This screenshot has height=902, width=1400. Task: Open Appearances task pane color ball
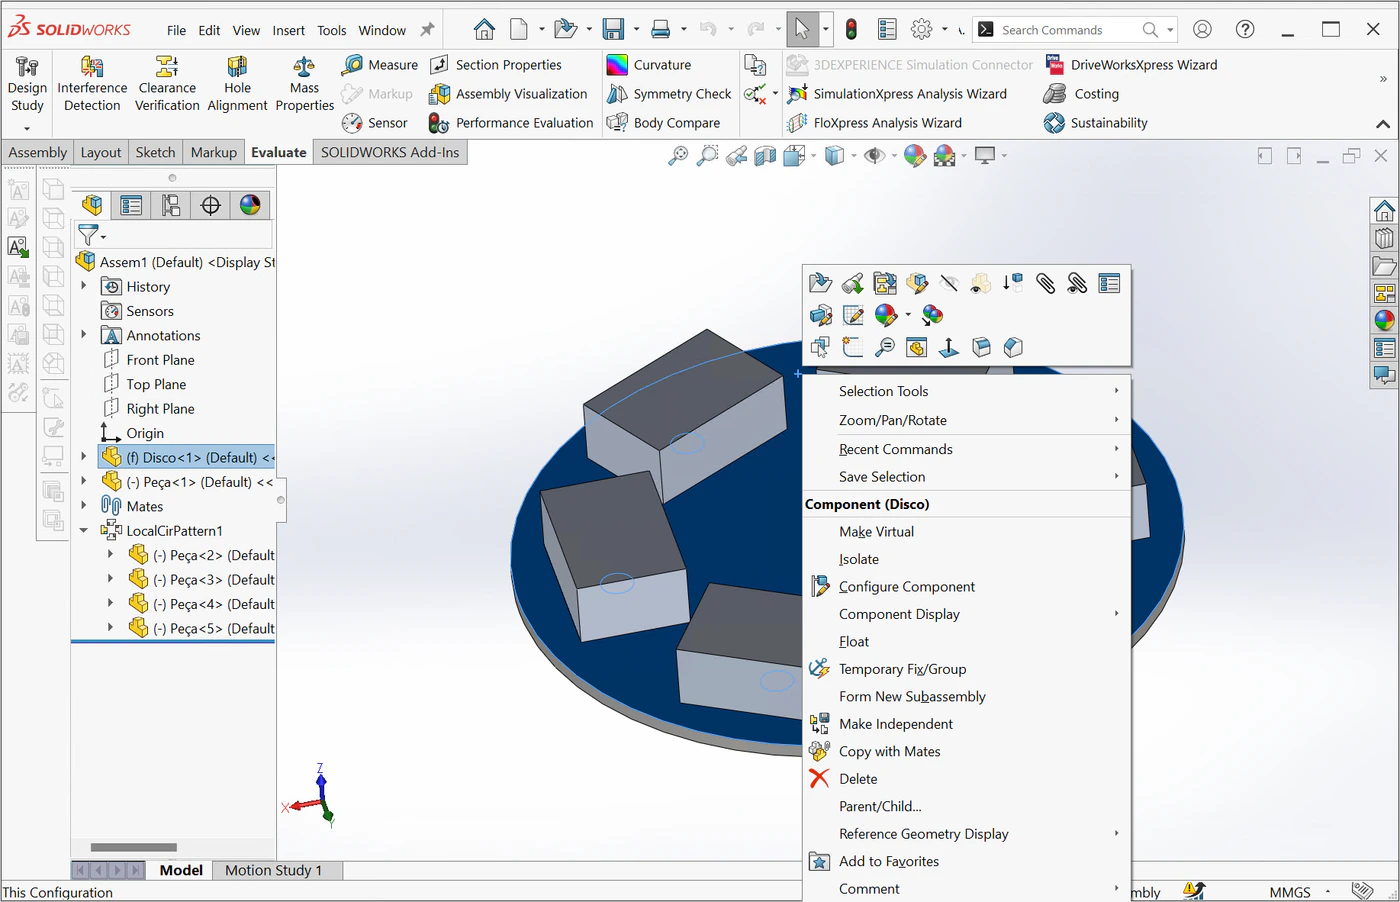(1384, 321)
